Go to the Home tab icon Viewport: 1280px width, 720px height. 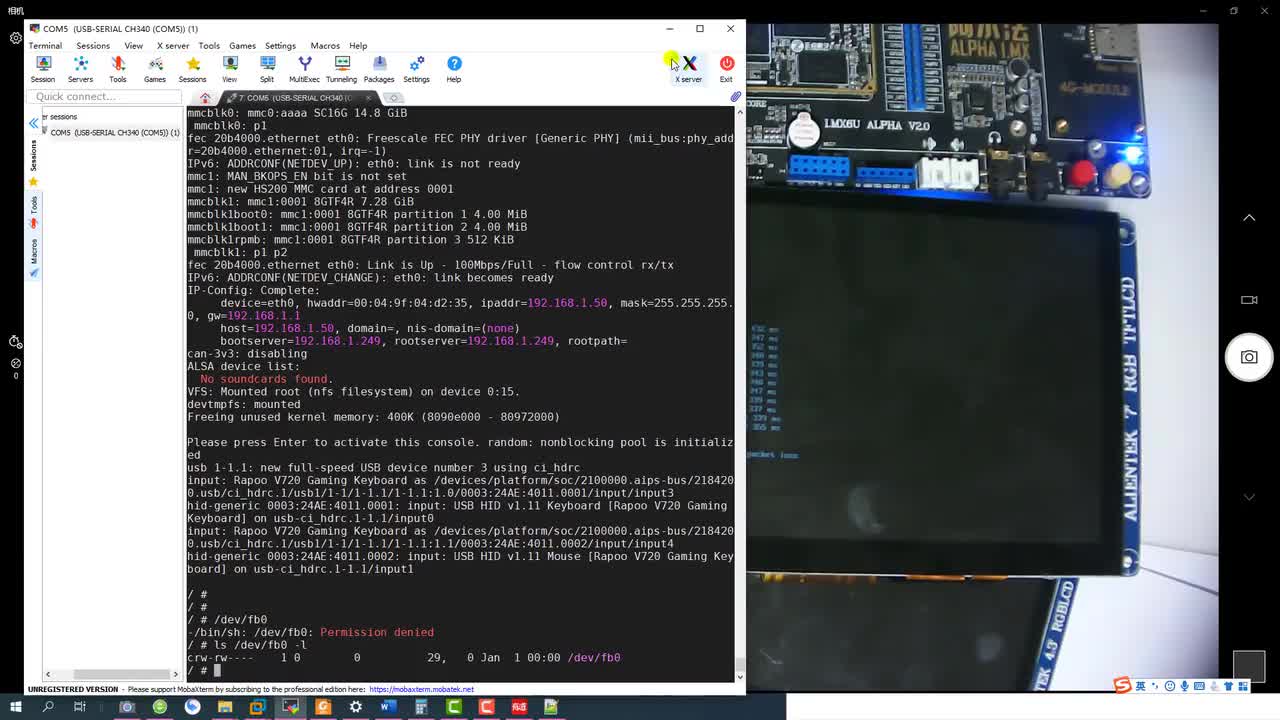205,98
